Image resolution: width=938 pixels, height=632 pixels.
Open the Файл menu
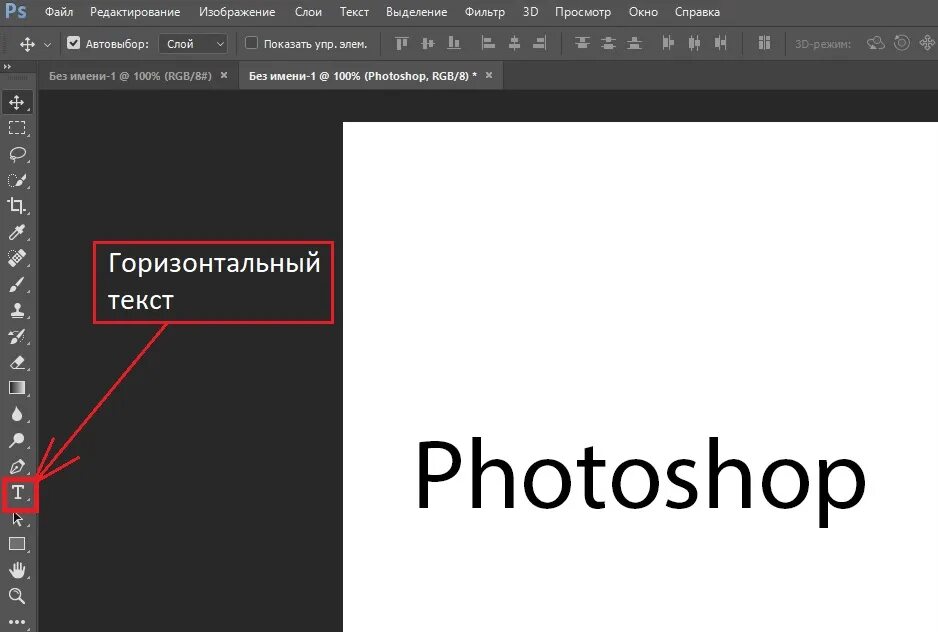(59, 12)
